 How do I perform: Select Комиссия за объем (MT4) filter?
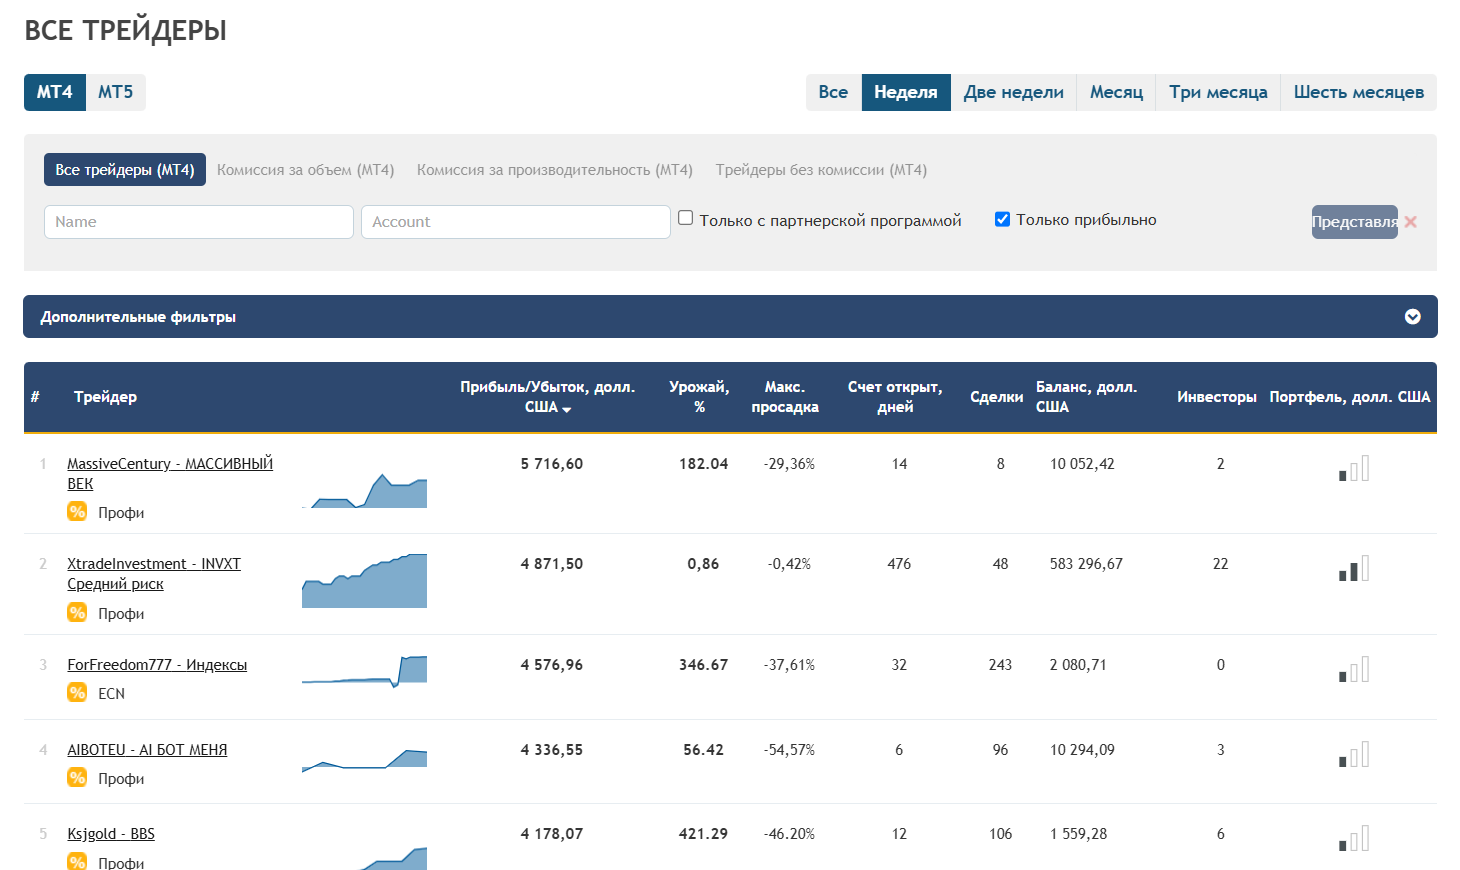click(305, 170)
